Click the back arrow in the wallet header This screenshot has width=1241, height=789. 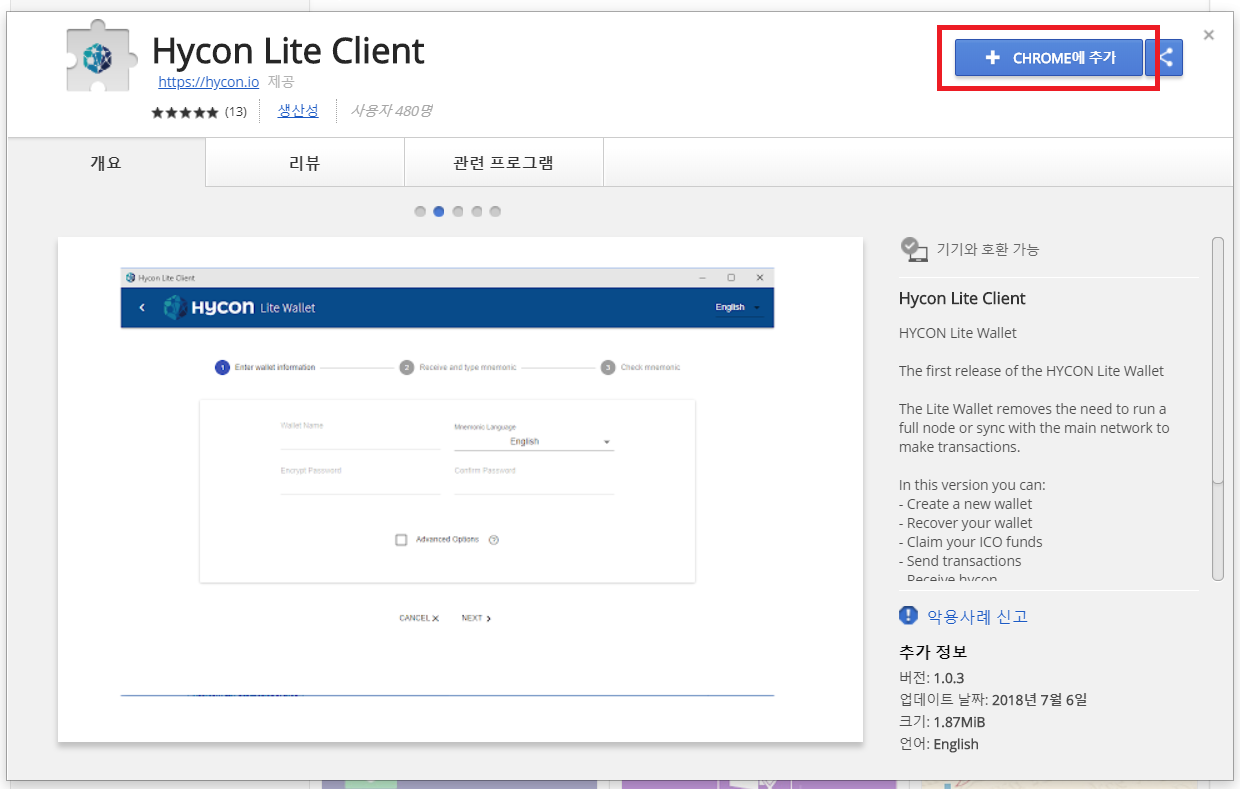click(141, 307)
